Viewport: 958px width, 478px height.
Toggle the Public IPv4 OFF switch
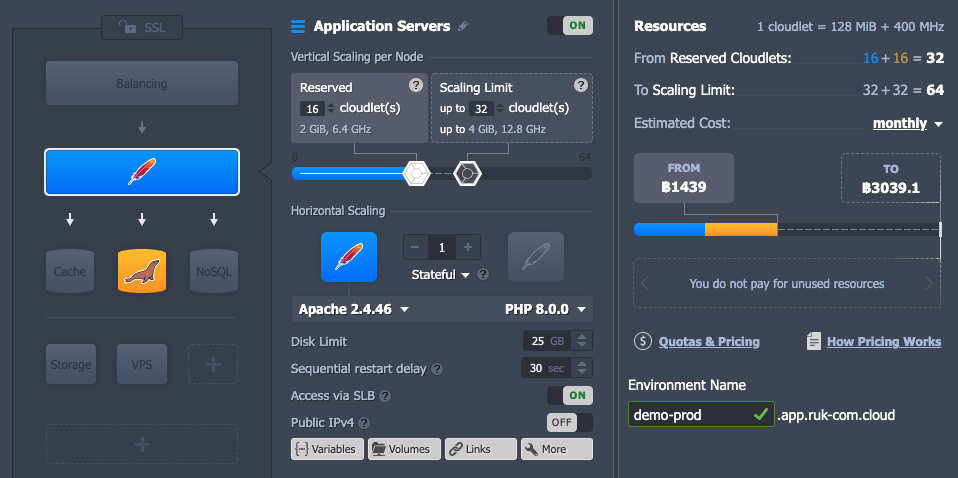pos(570,422)
